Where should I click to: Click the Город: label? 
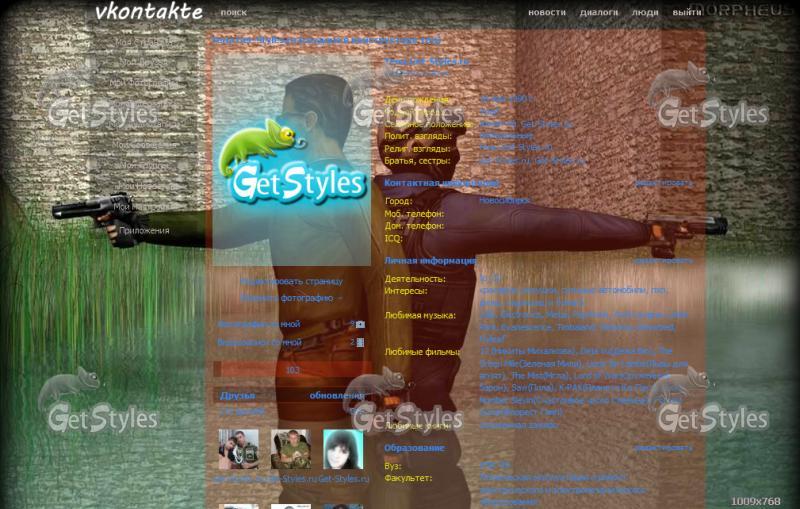point(398,201)
